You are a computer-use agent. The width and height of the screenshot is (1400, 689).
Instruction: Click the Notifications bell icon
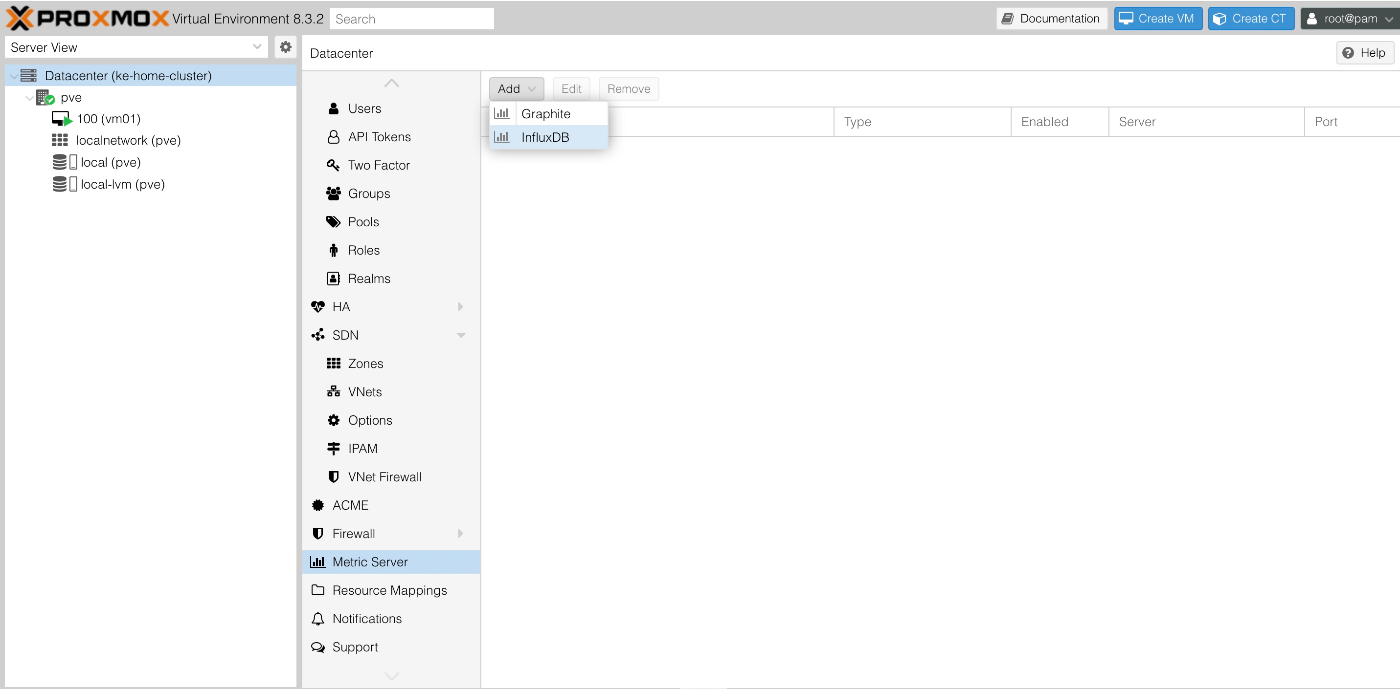(318, 619)
